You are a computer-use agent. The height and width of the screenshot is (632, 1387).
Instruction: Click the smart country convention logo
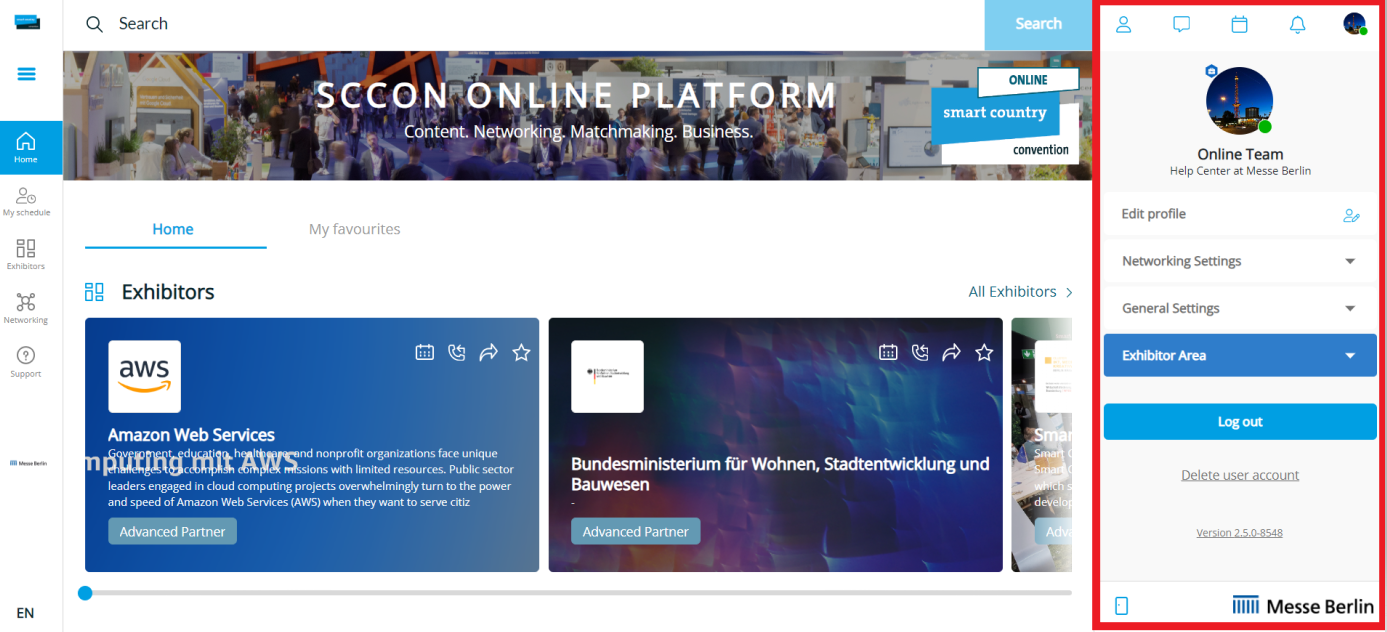pos(1006,115)
